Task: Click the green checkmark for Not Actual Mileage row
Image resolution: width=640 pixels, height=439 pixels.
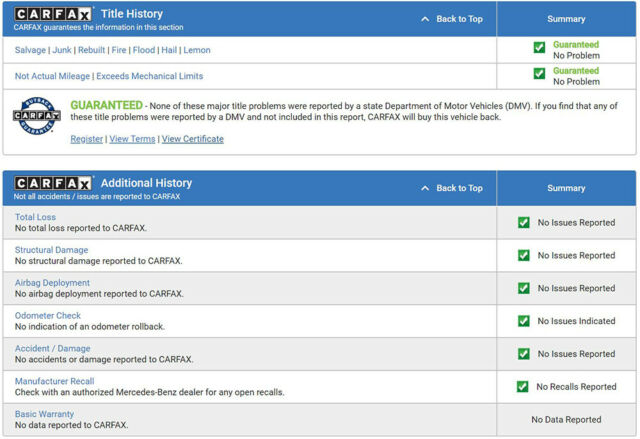Action: click(x=539, y=74)
